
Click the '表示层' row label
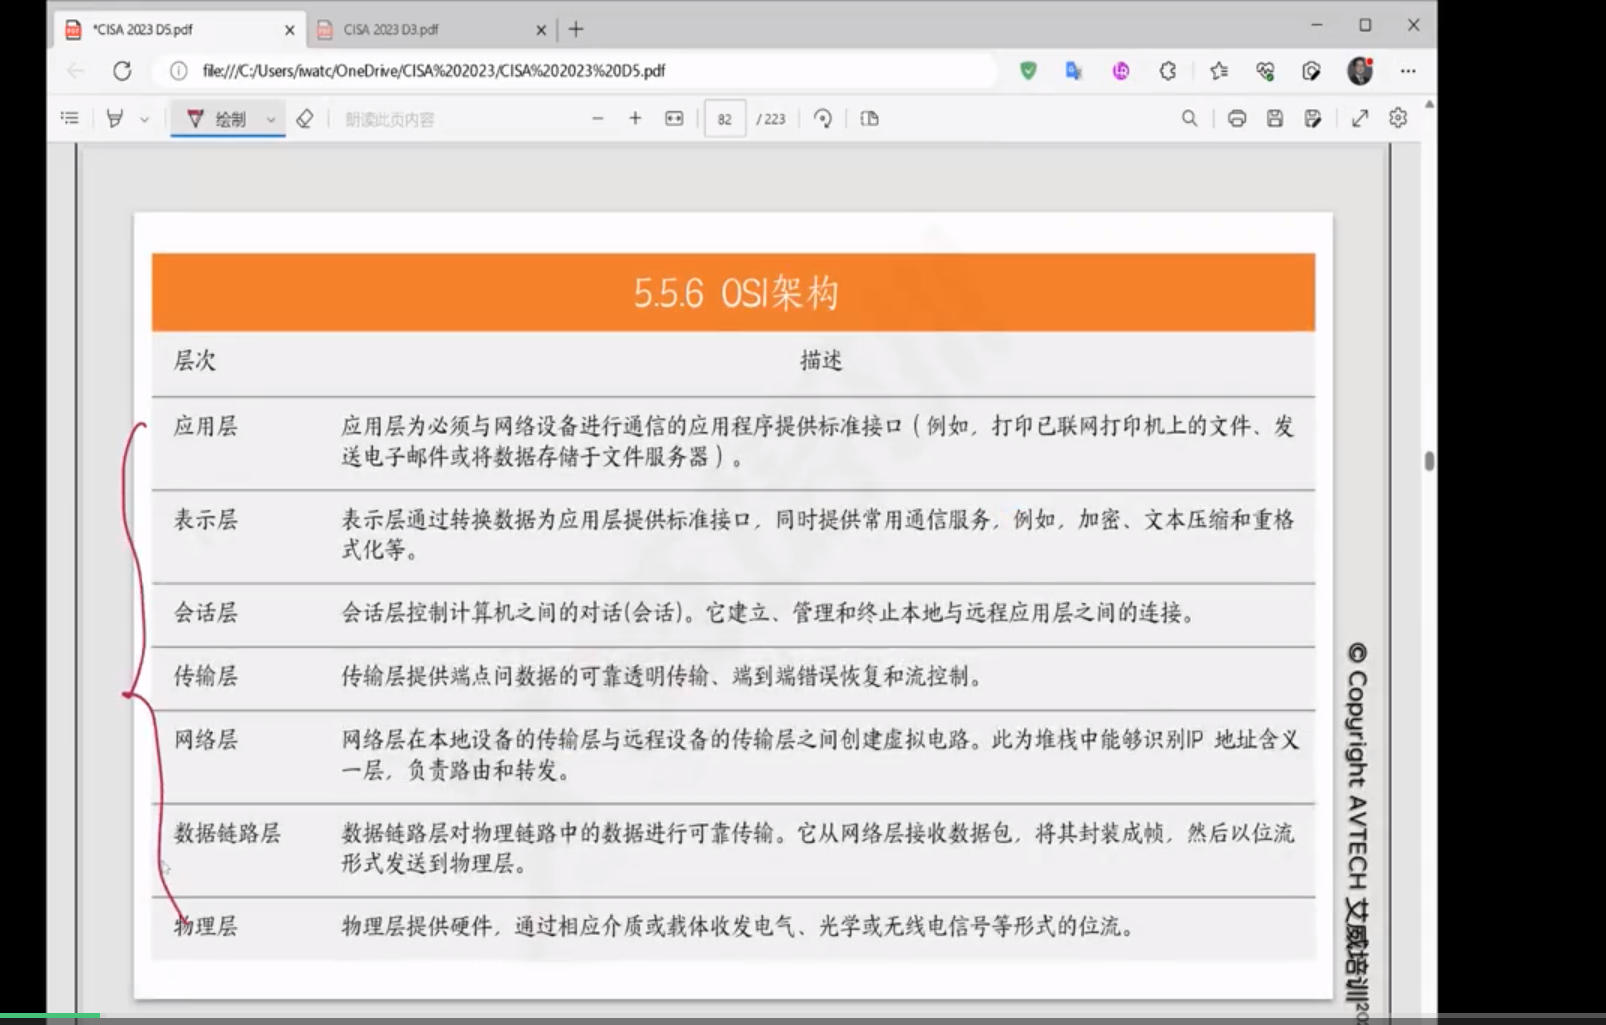(x=205, y=519)
